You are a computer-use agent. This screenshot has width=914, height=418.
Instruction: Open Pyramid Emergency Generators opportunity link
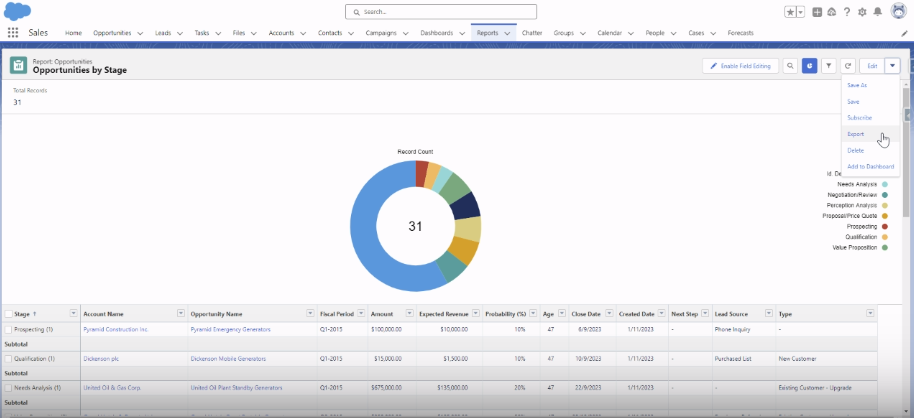click(x=230, y=329)
